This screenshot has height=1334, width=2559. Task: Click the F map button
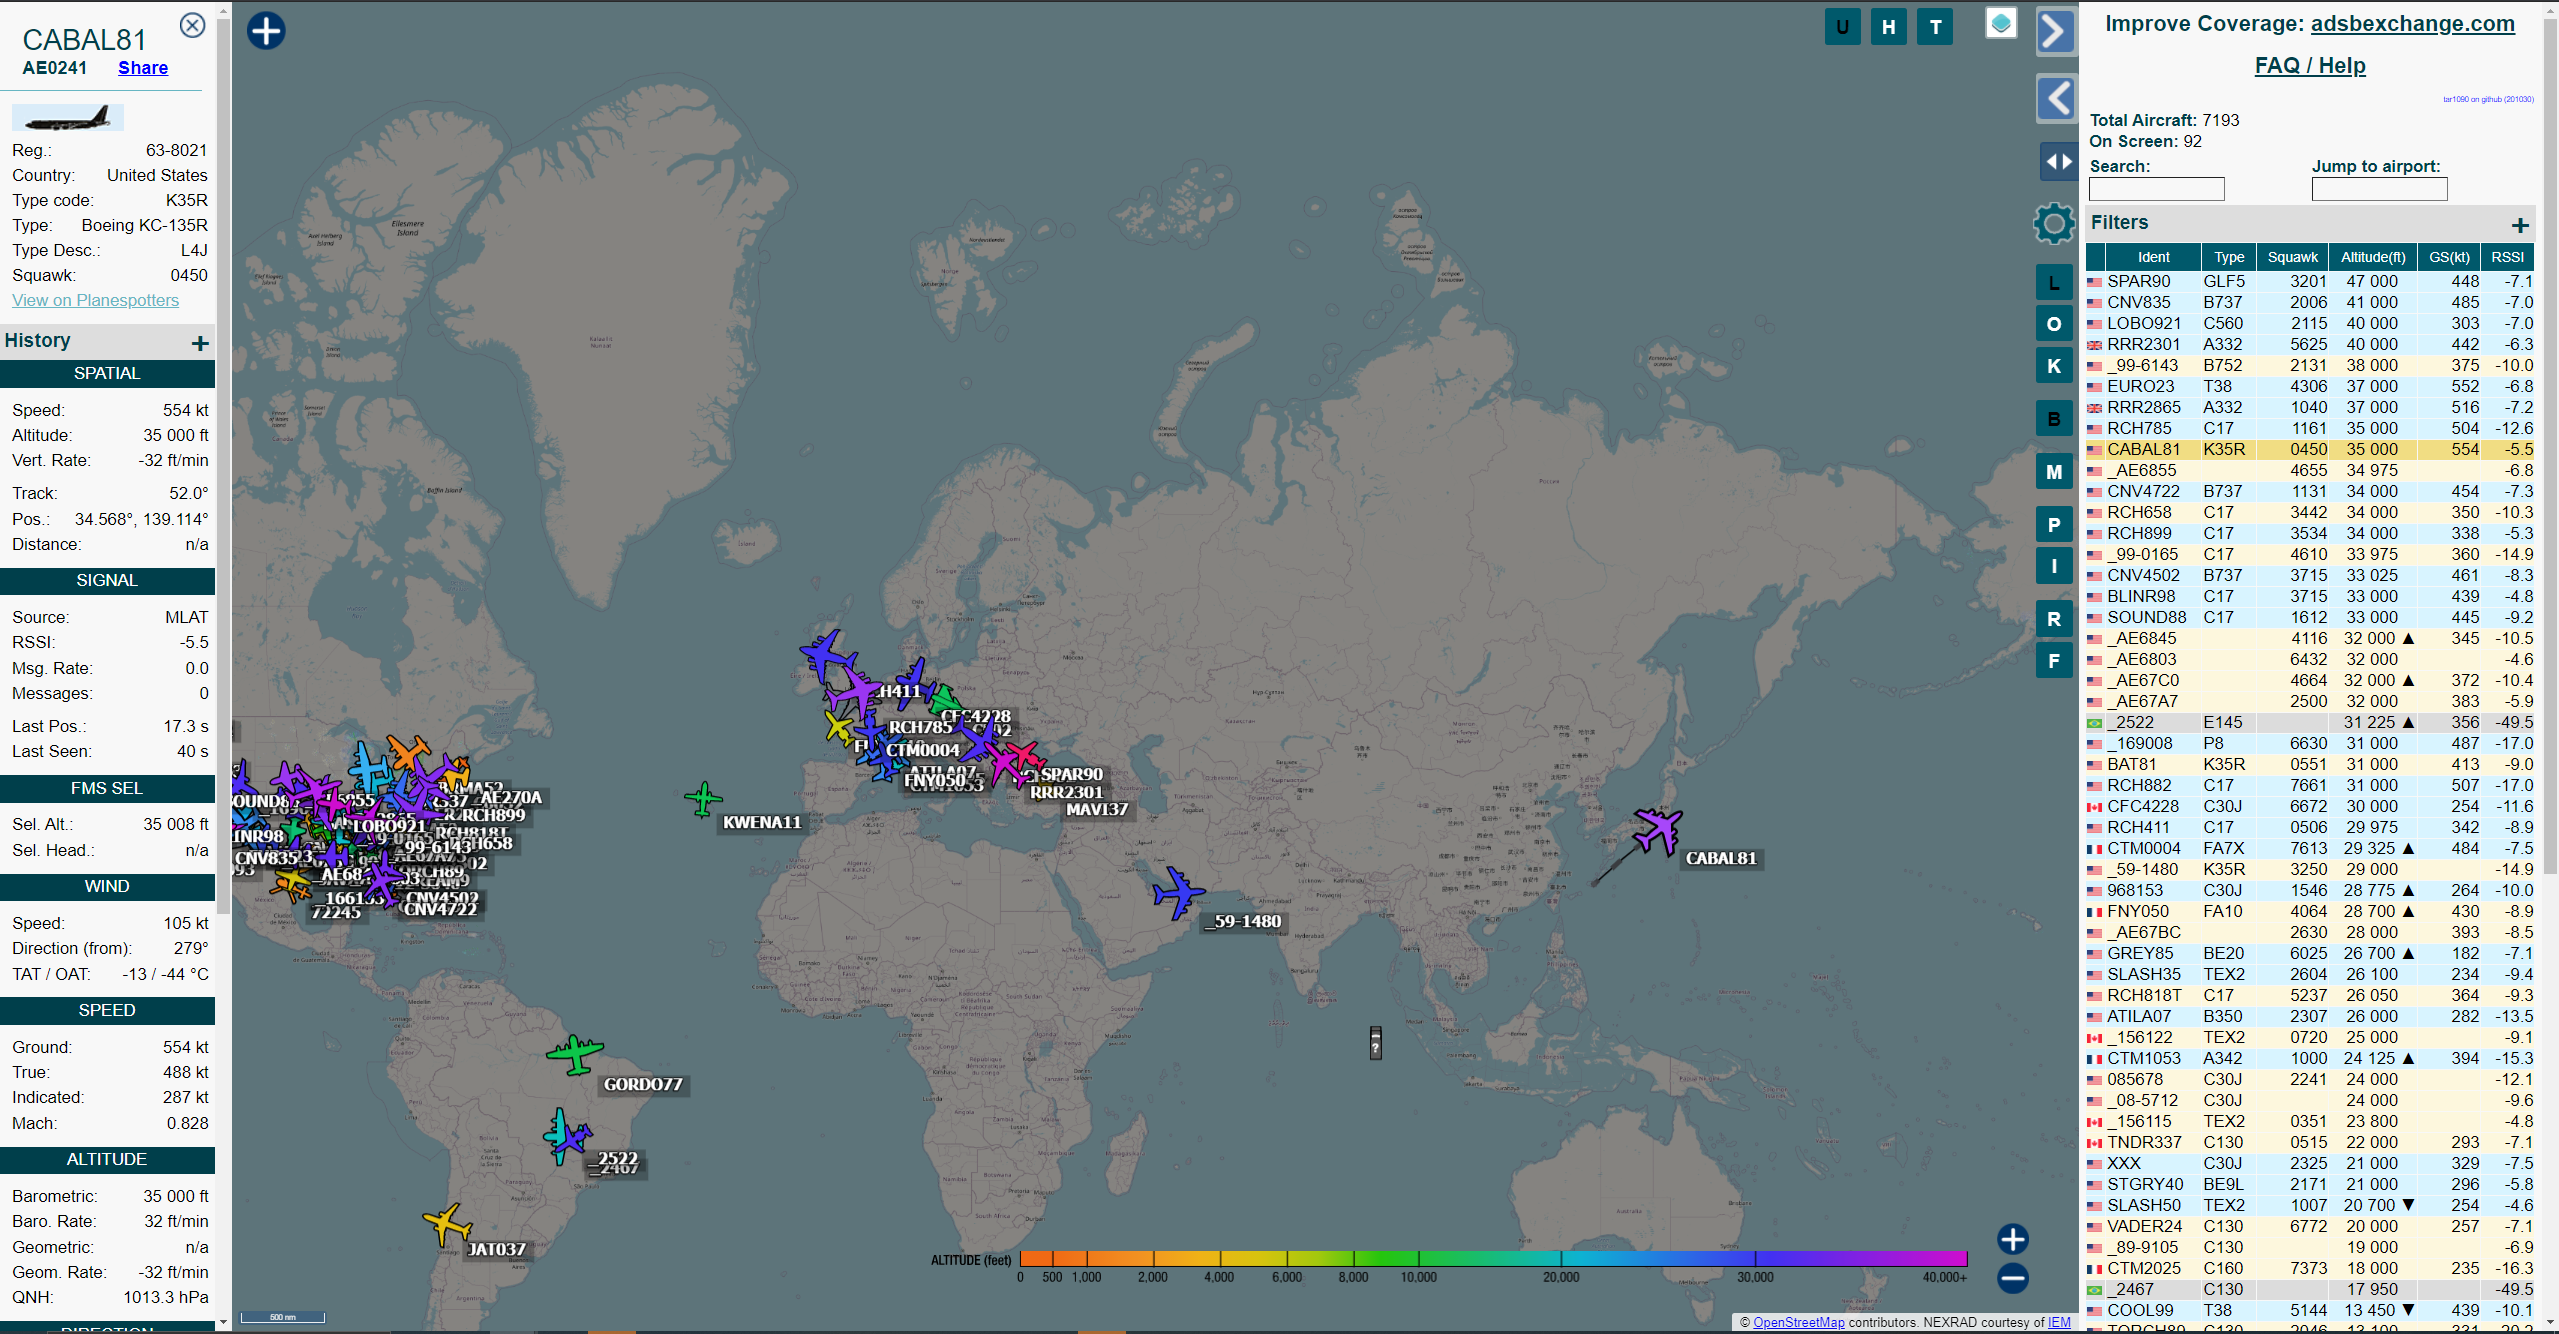pos(2054,661)
